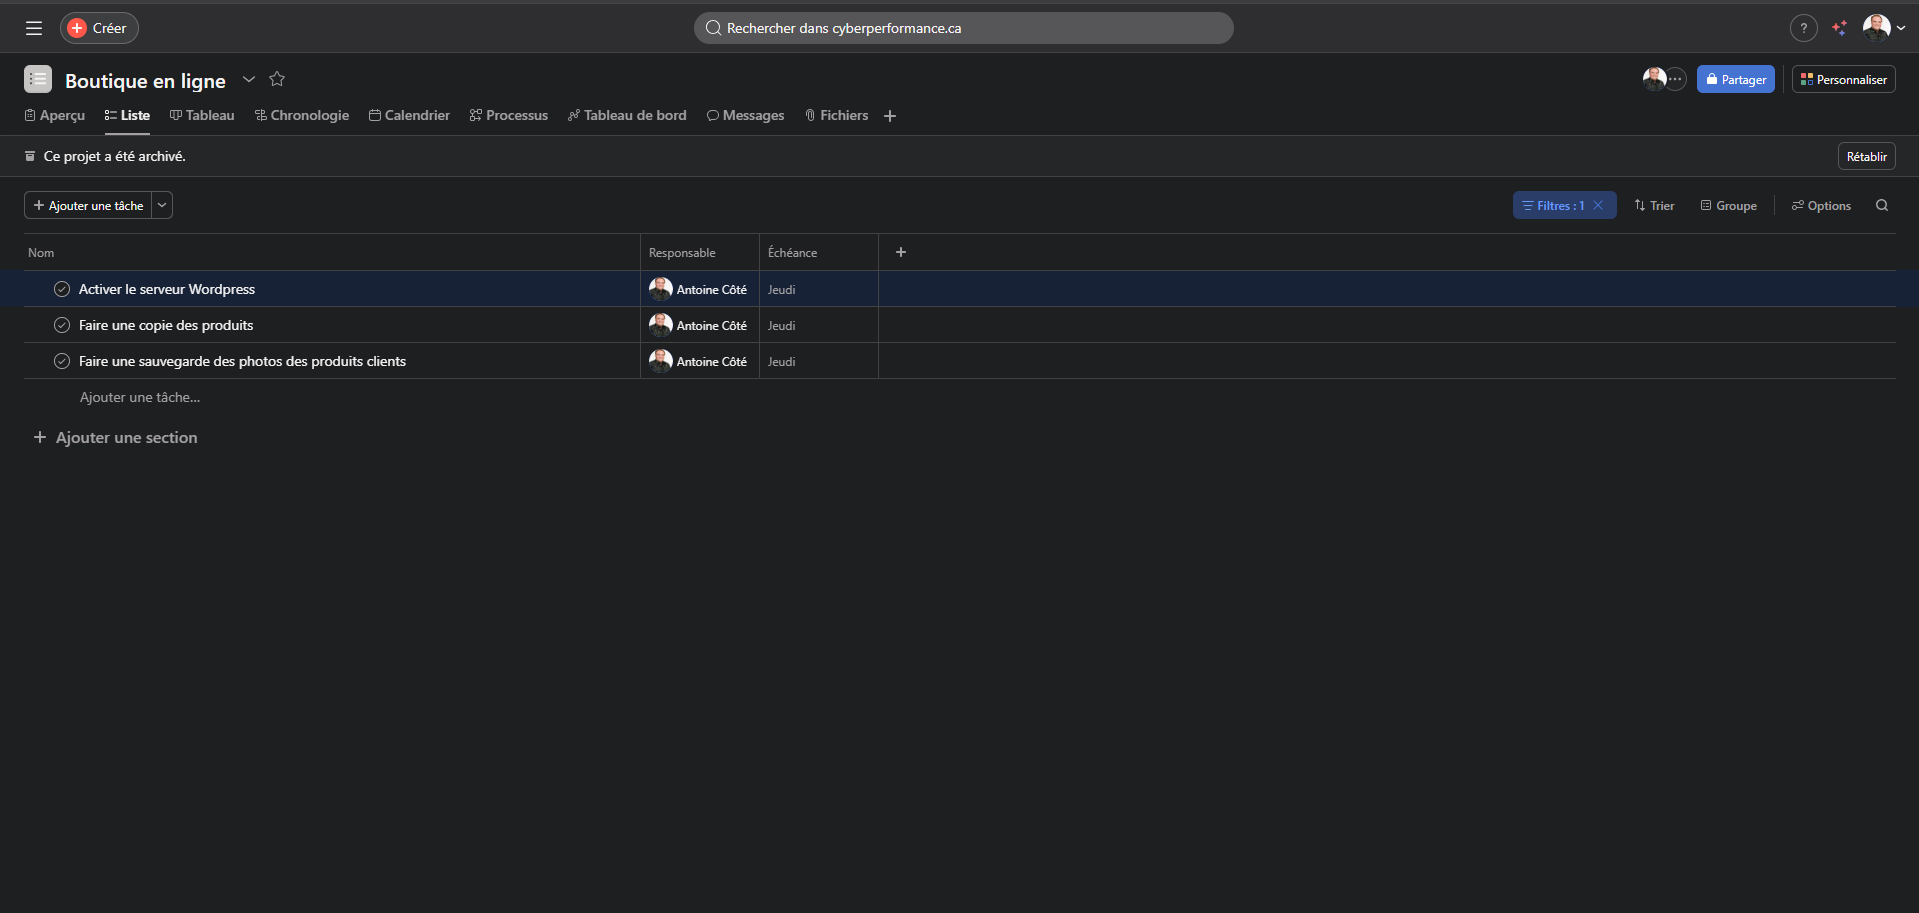Click the Rétablir button to restore project

coord(1866,156)
